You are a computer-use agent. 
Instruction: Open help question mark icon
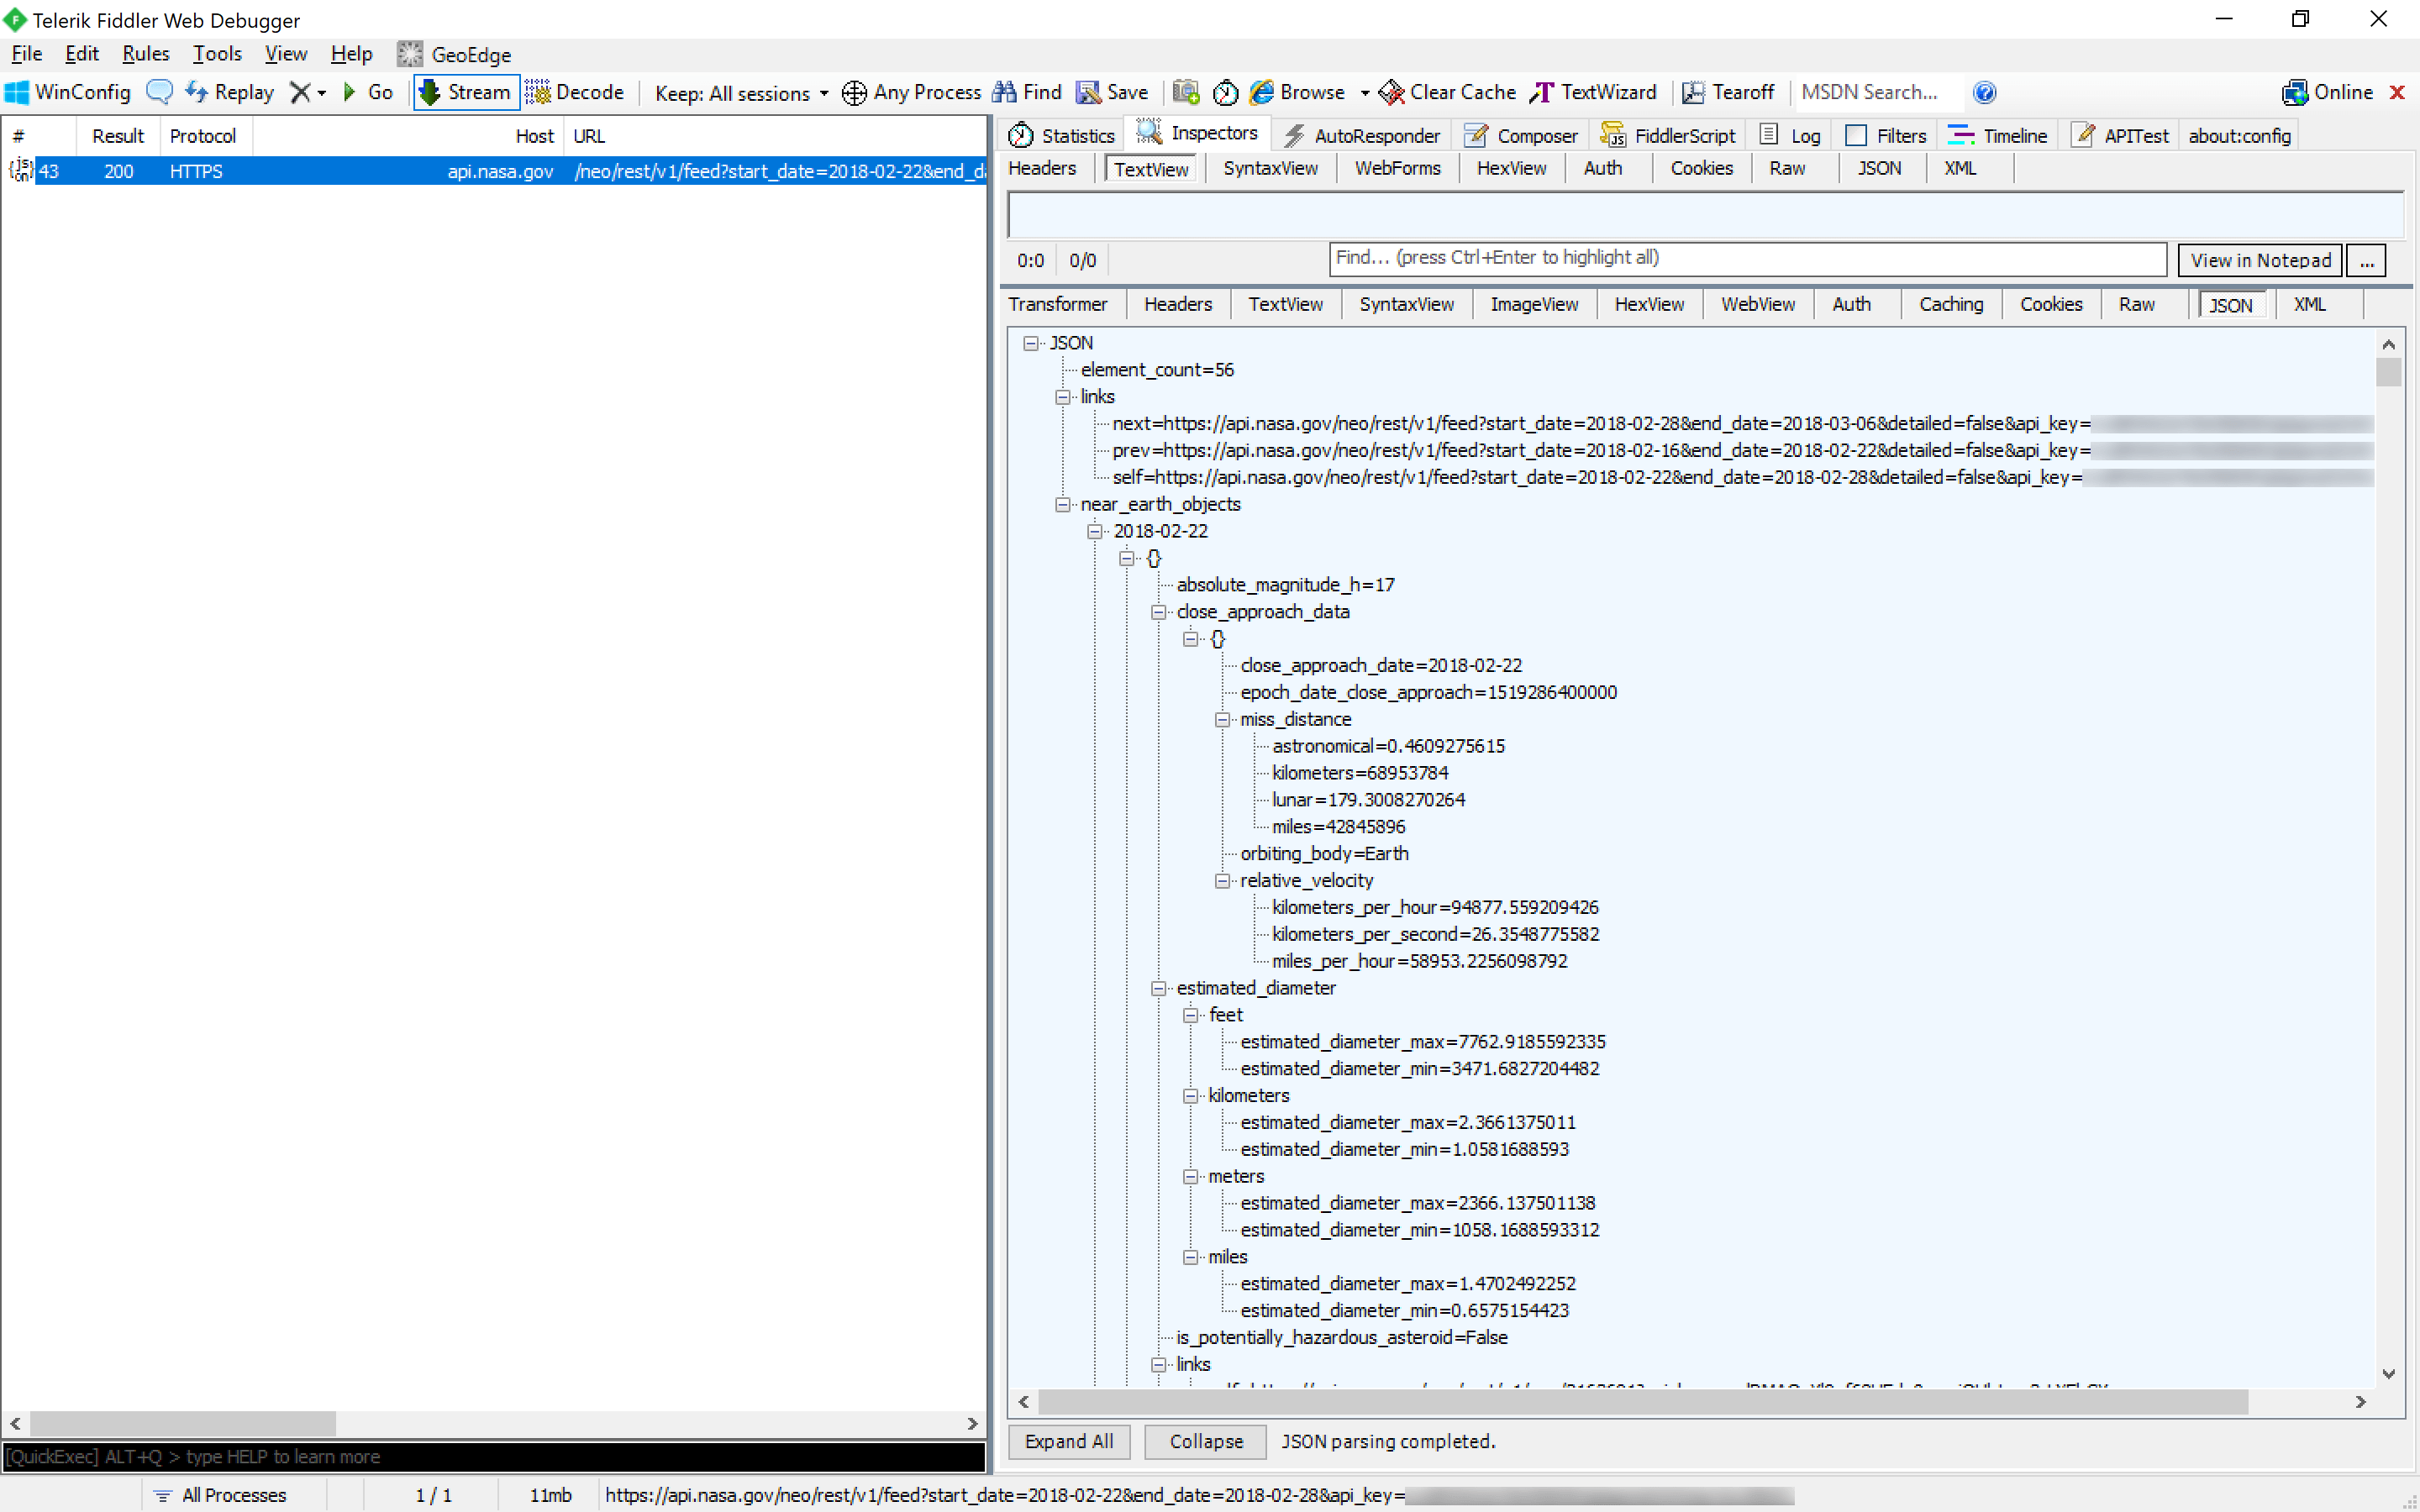coord(1984,92)
